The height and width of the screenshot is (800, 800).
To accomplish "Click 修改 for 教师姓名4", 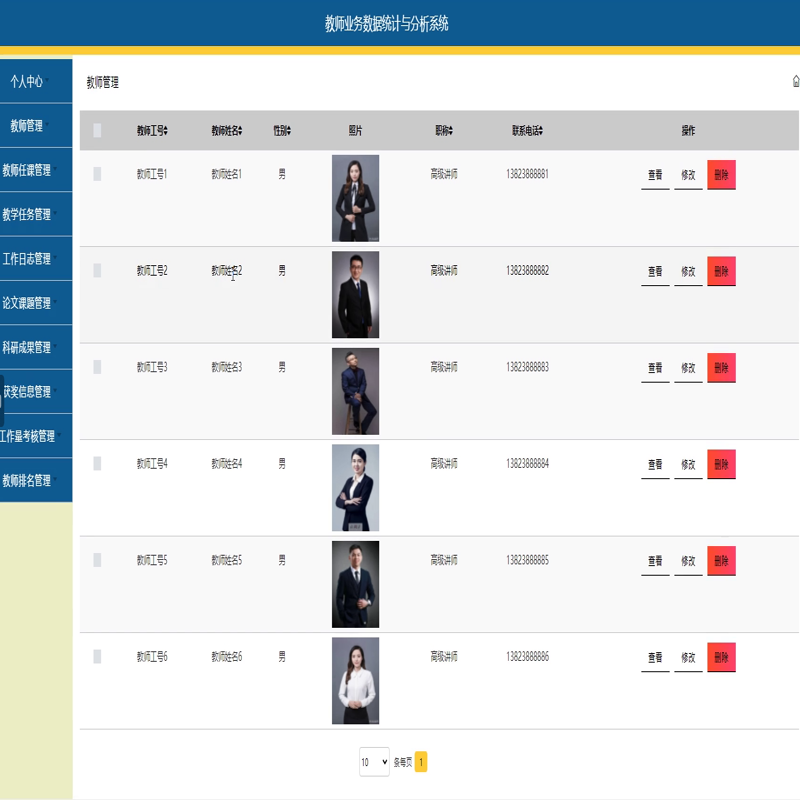I will pyautogui.click(x=688, y=464).
